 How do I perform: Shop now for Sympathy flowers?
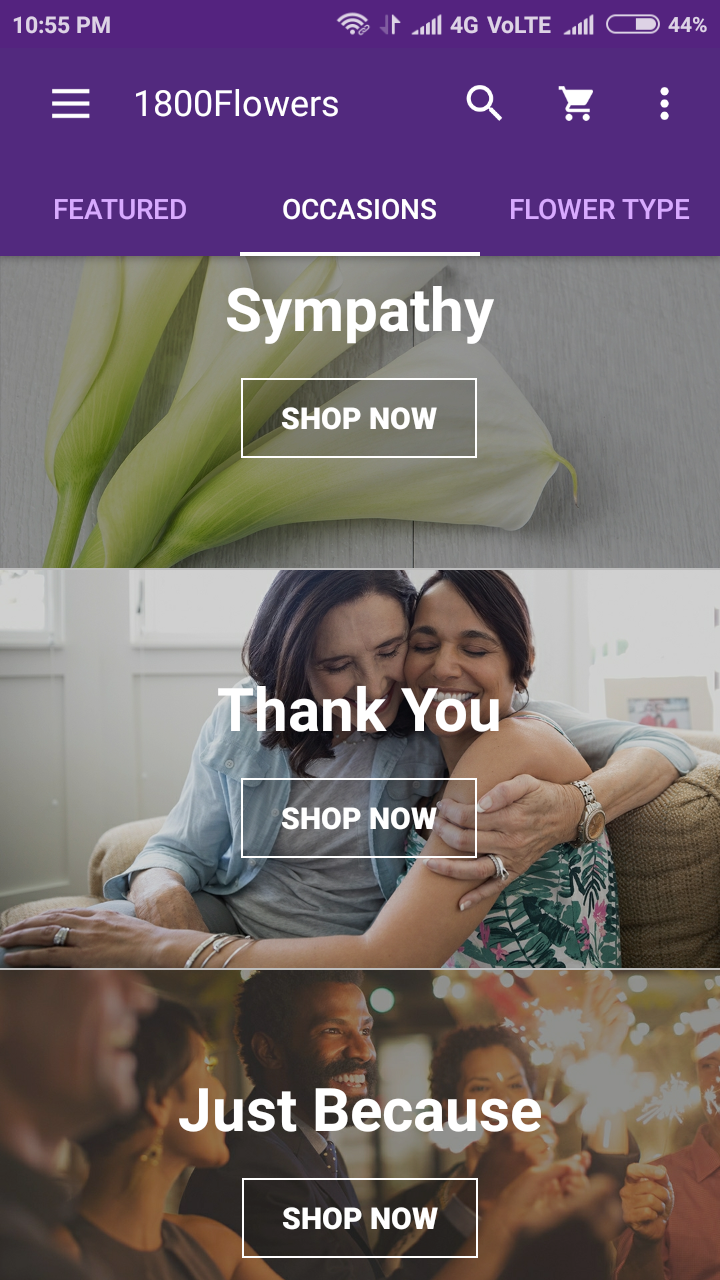(x=359, y=418)
